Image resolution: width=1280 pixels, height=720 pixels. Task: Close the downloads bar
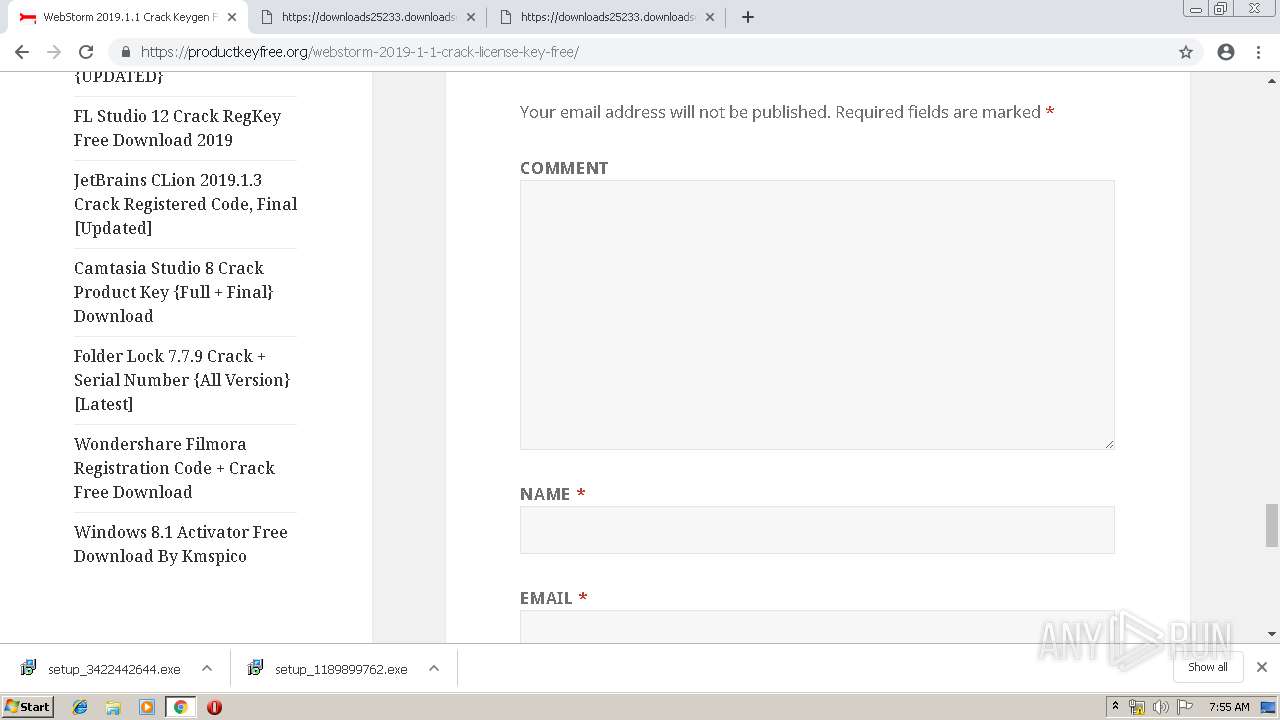[x=1262, y=667]
